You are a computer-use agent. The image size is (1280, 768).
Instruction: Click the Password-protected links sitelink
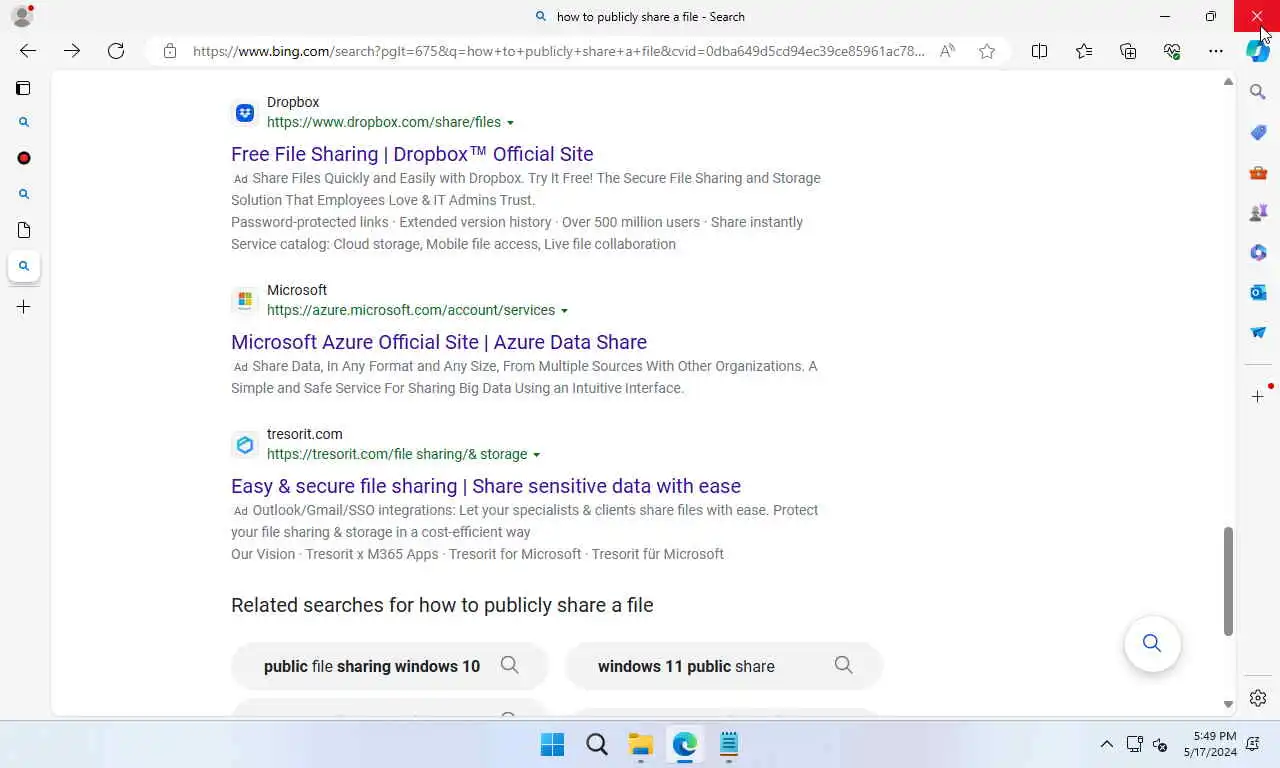309,222
